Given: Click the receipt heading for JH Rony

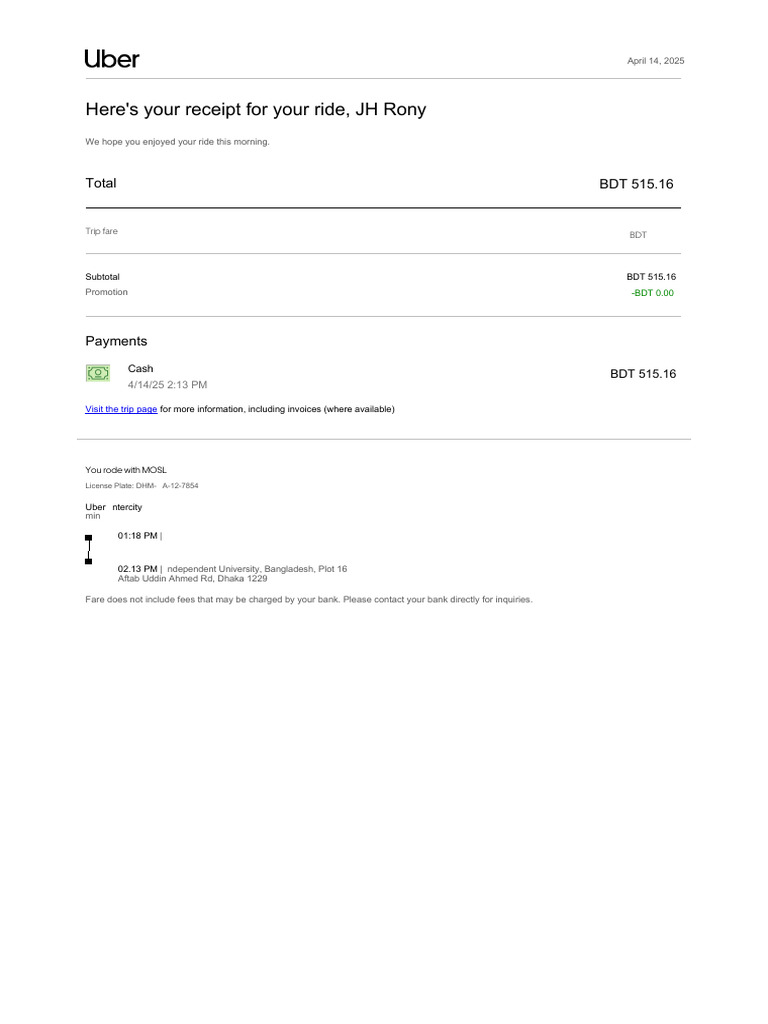Looking at the screenshot, I should (x=255, y=110).
